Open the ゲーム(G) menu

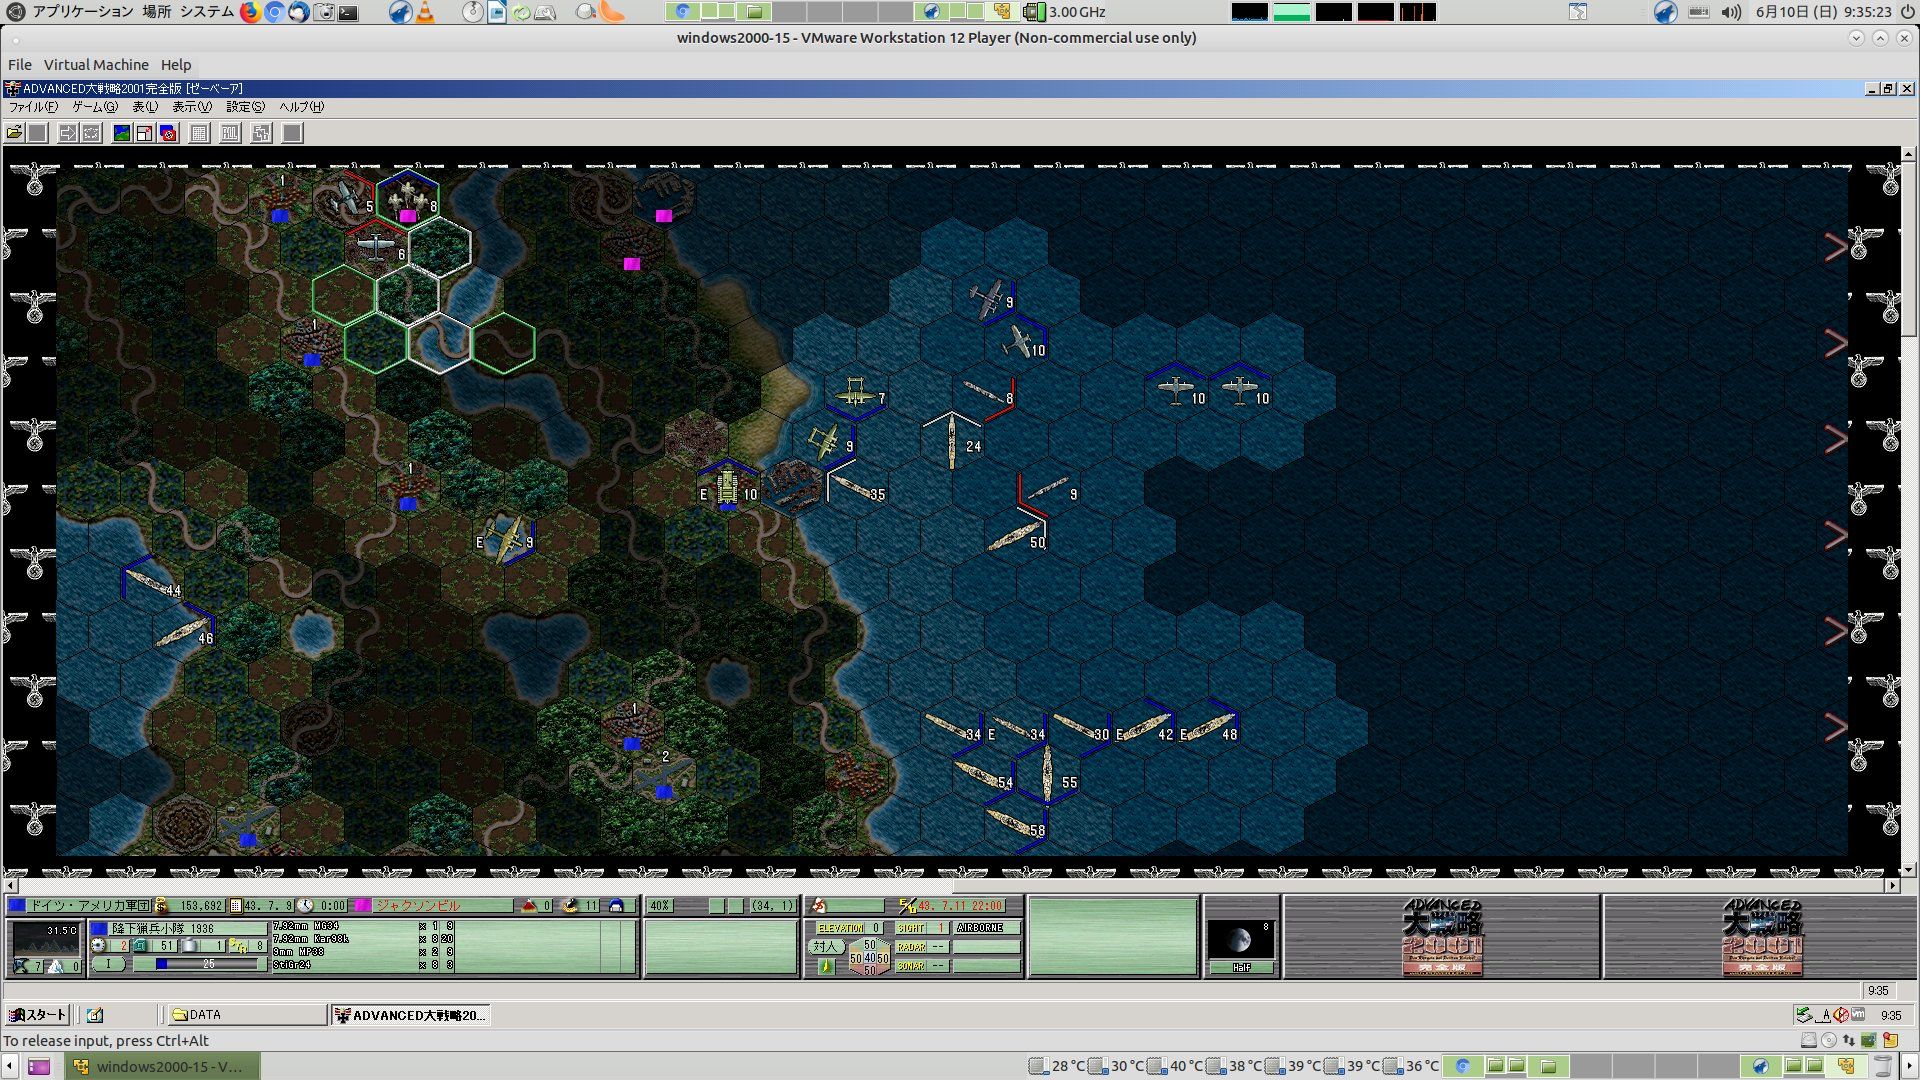click(x=95, y=107)
